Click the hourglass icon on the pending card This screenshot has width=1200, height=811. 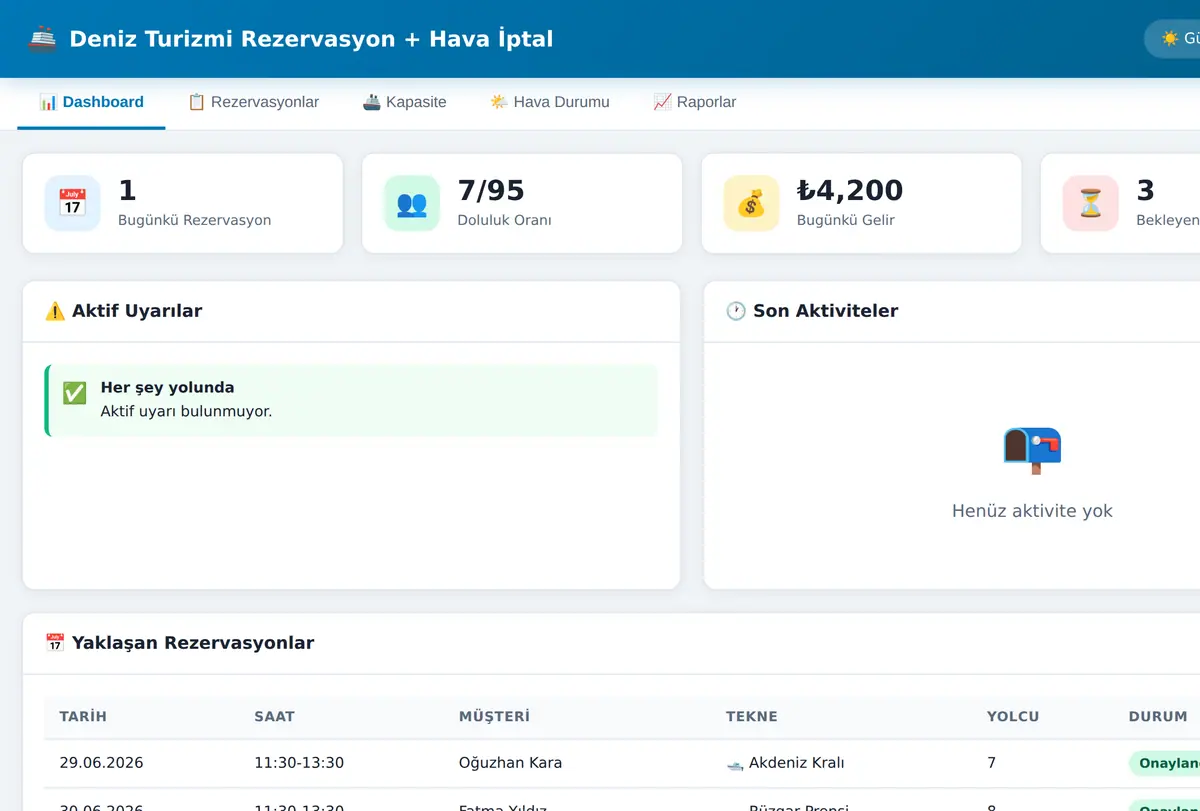click(x=1090, y=203)
